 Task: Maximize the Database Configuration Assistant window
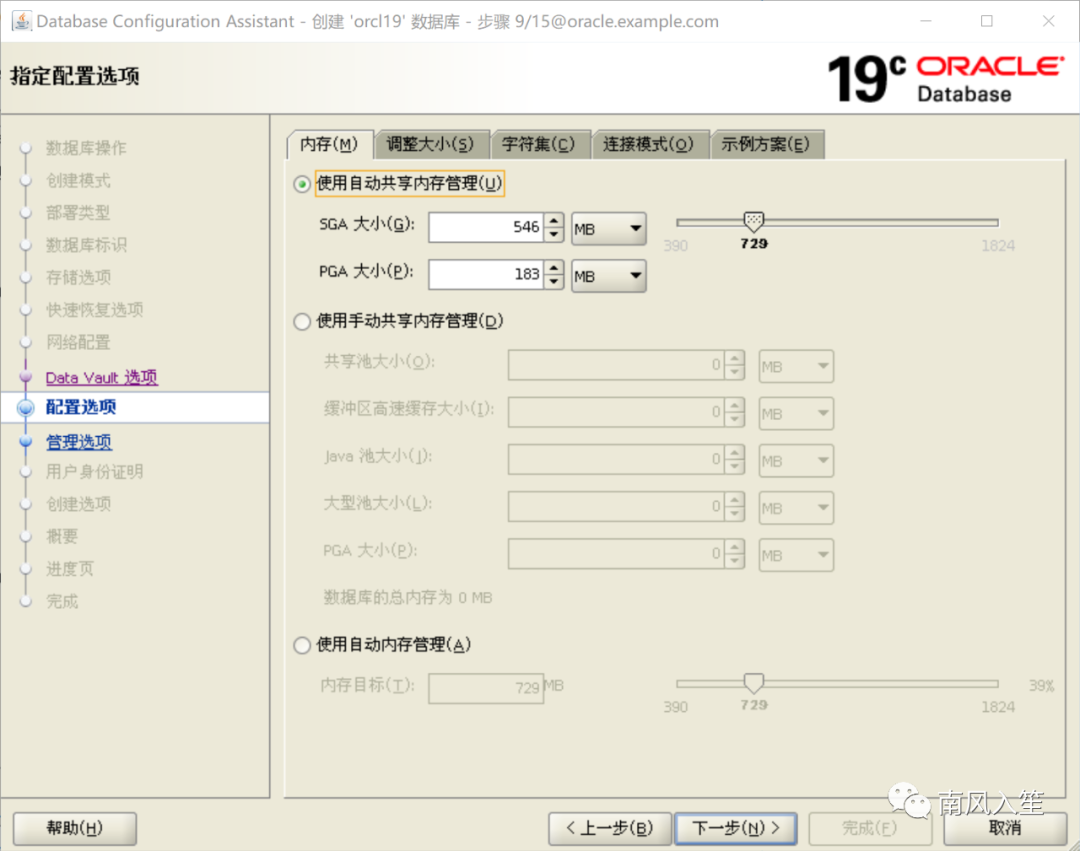(x=987, y=21)
